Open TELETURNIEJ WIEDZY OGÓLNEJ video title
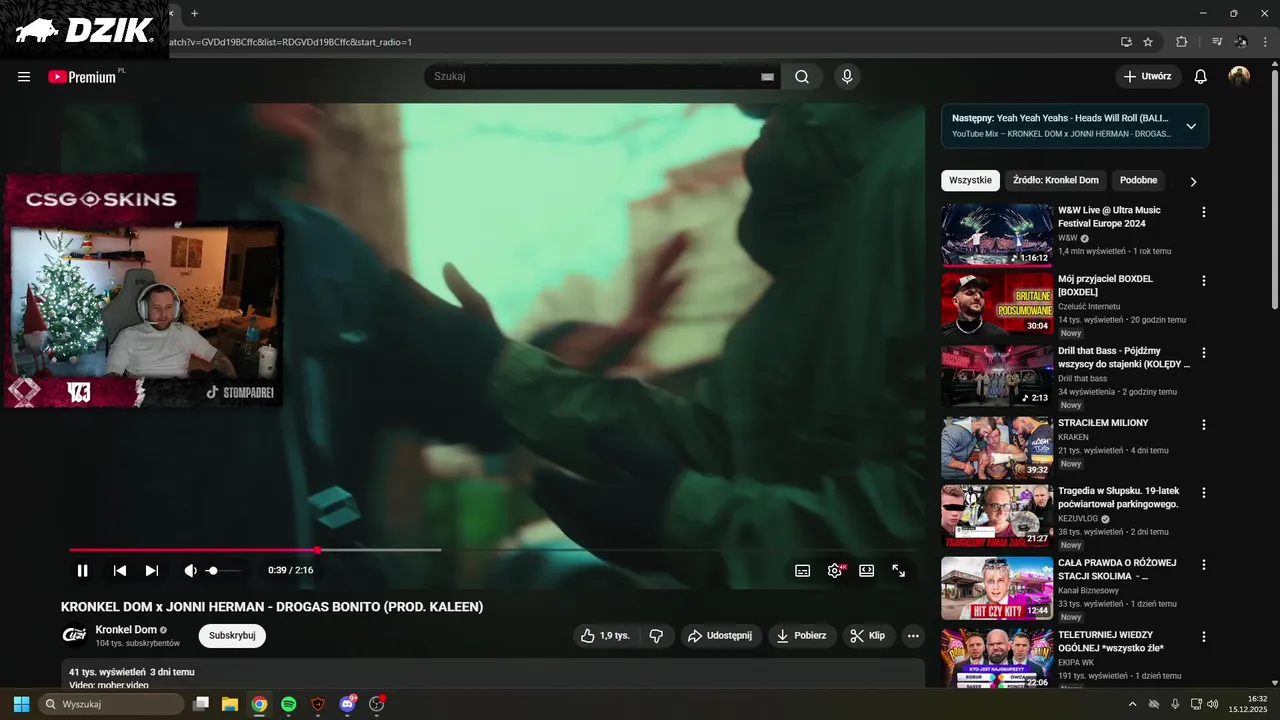This screenshot has height=720, width=1280. click(1111, 641)
